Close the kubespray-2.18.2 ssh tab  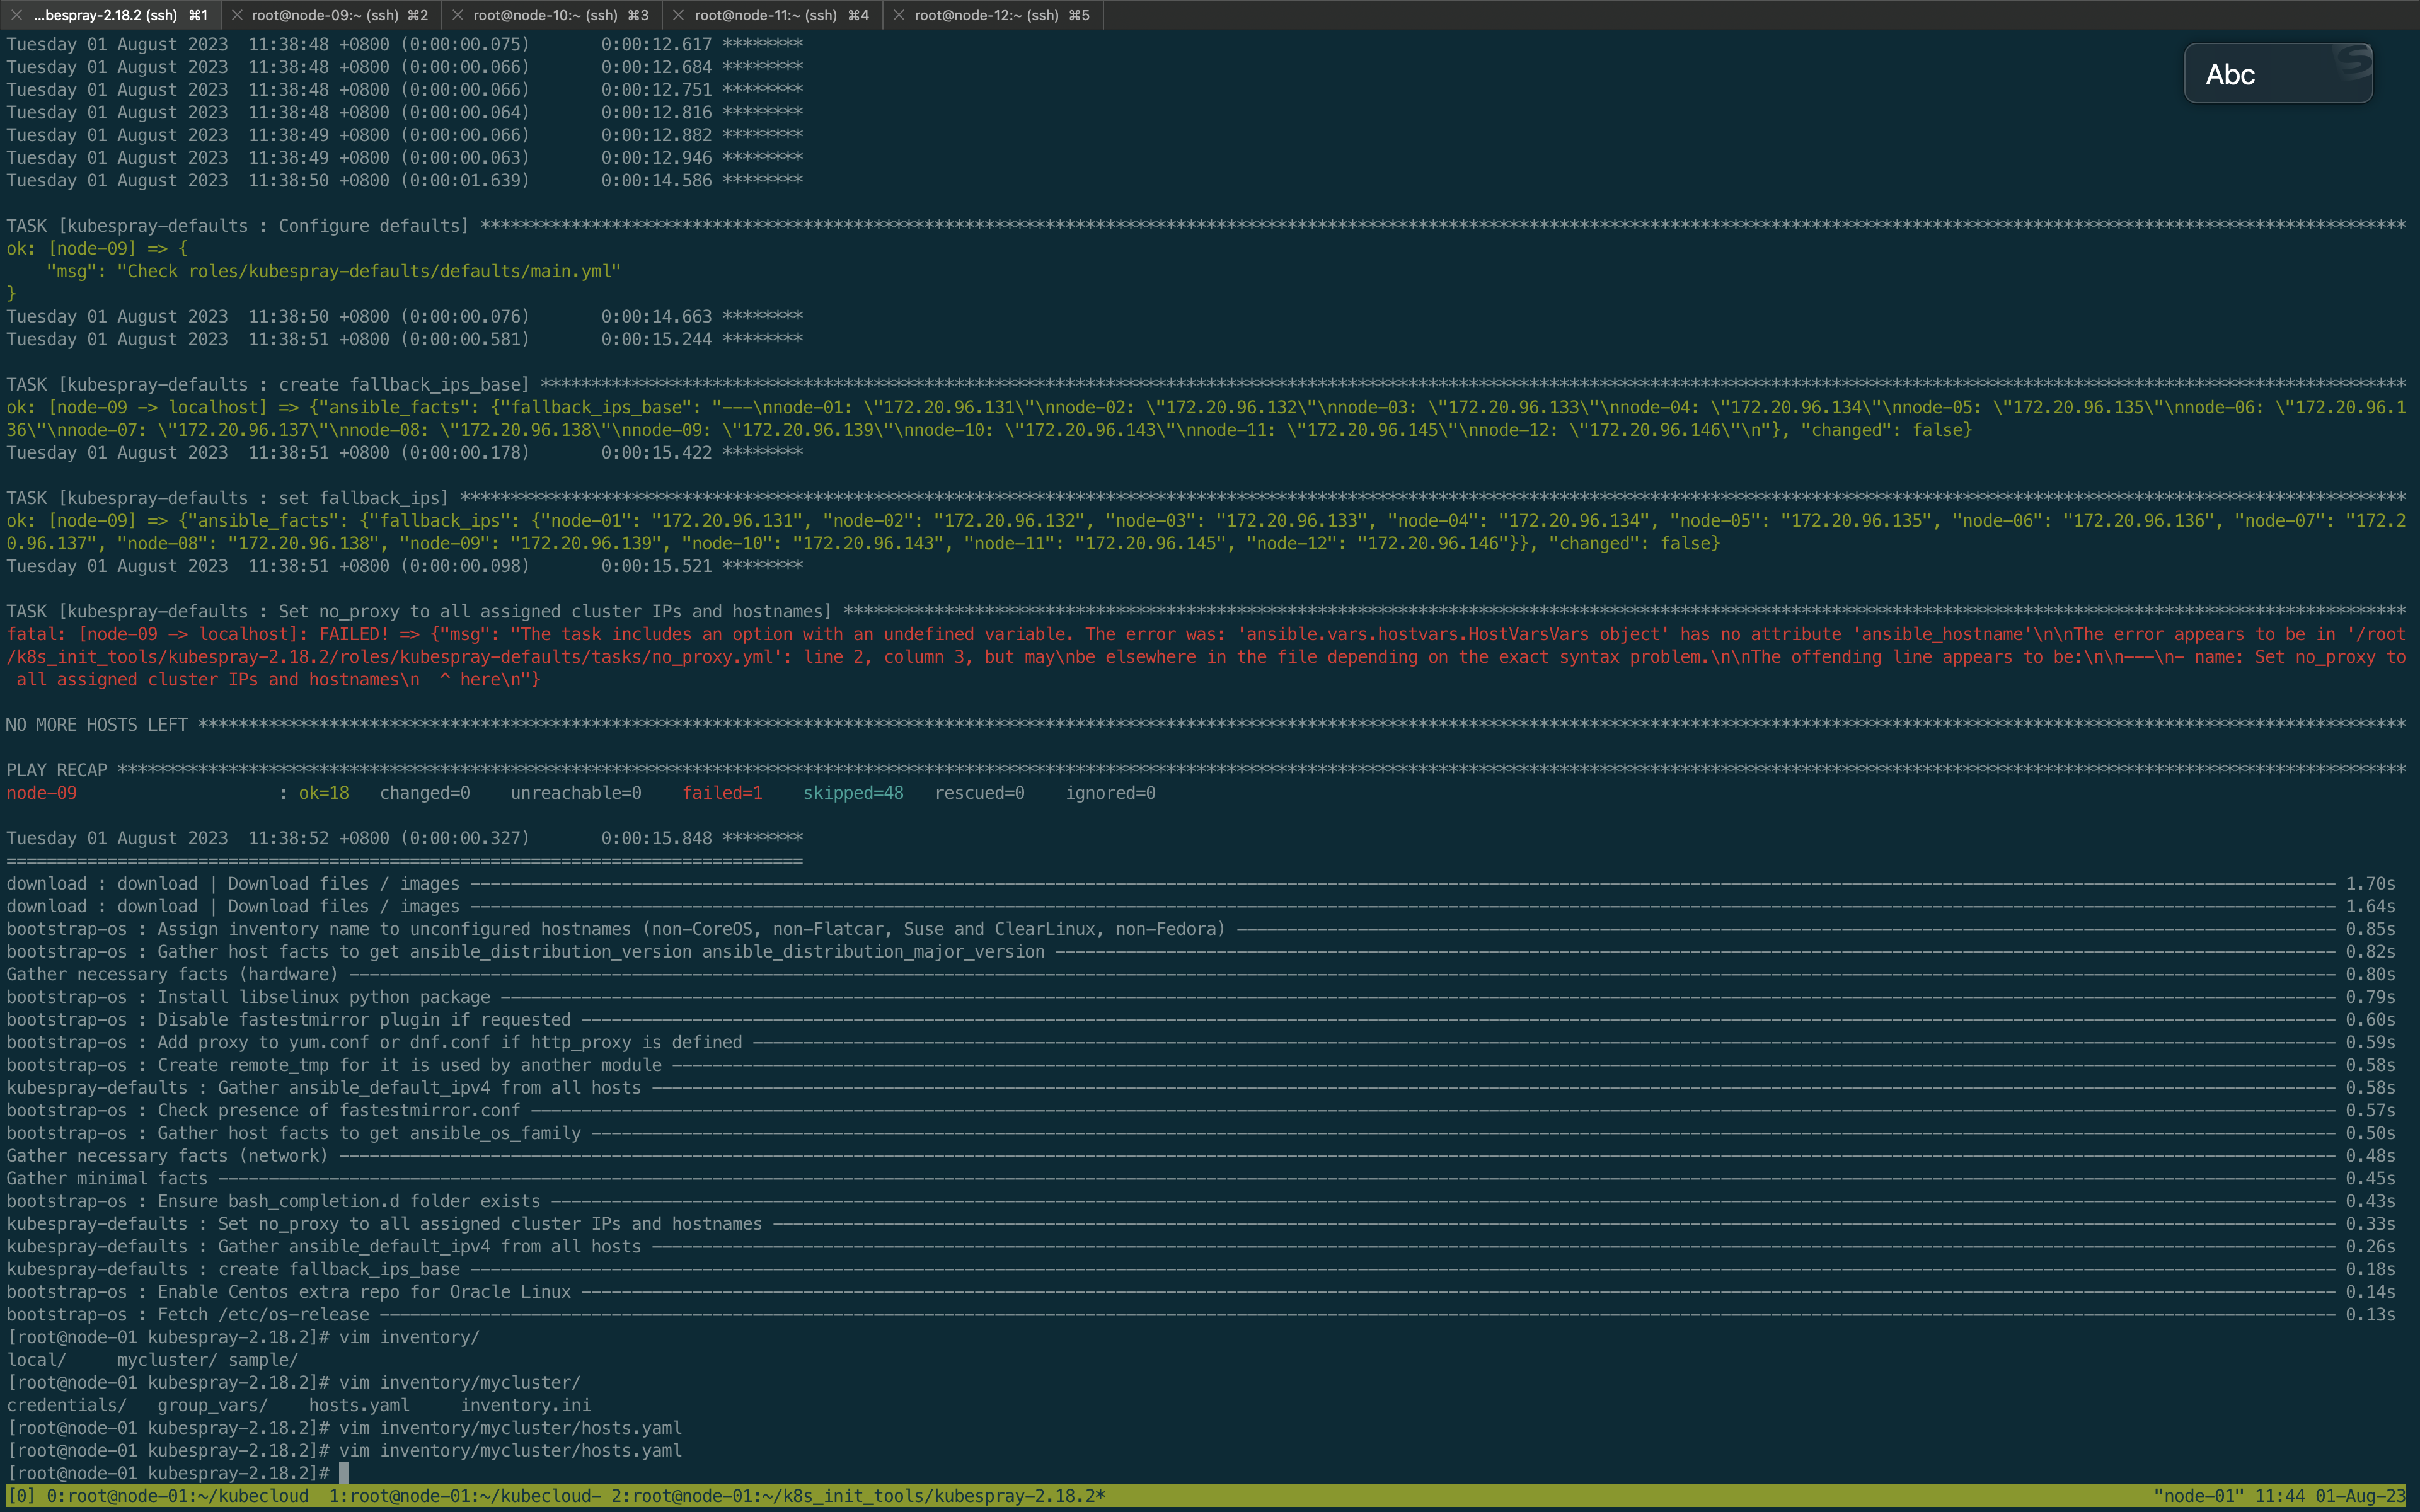(16, 15)
